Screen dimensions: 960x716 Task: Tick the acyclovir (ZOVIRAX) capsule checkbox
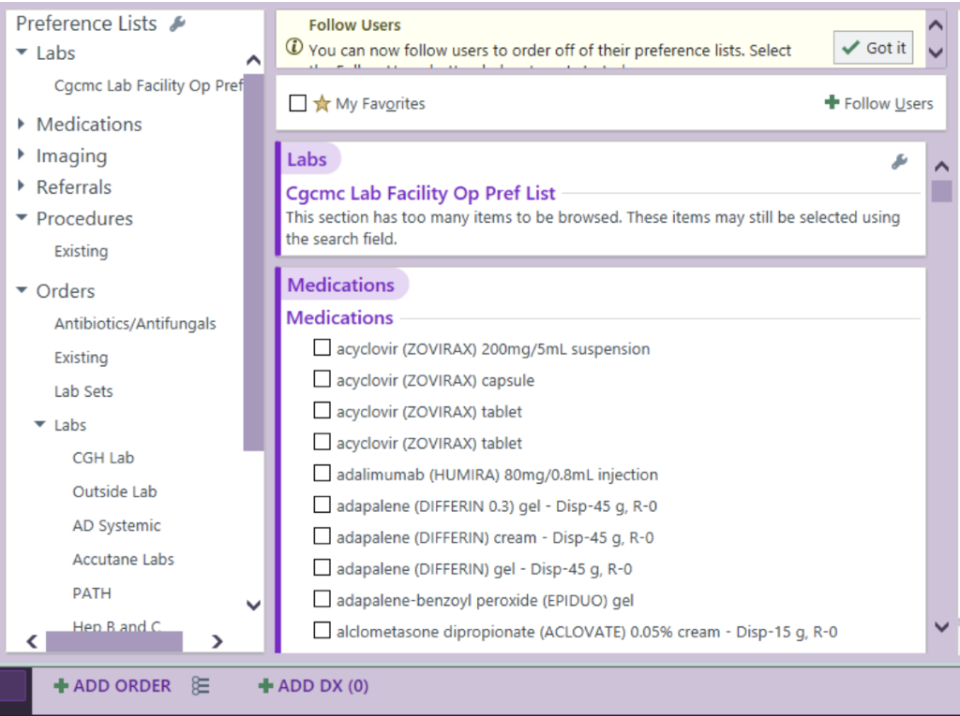pos(322,379)
